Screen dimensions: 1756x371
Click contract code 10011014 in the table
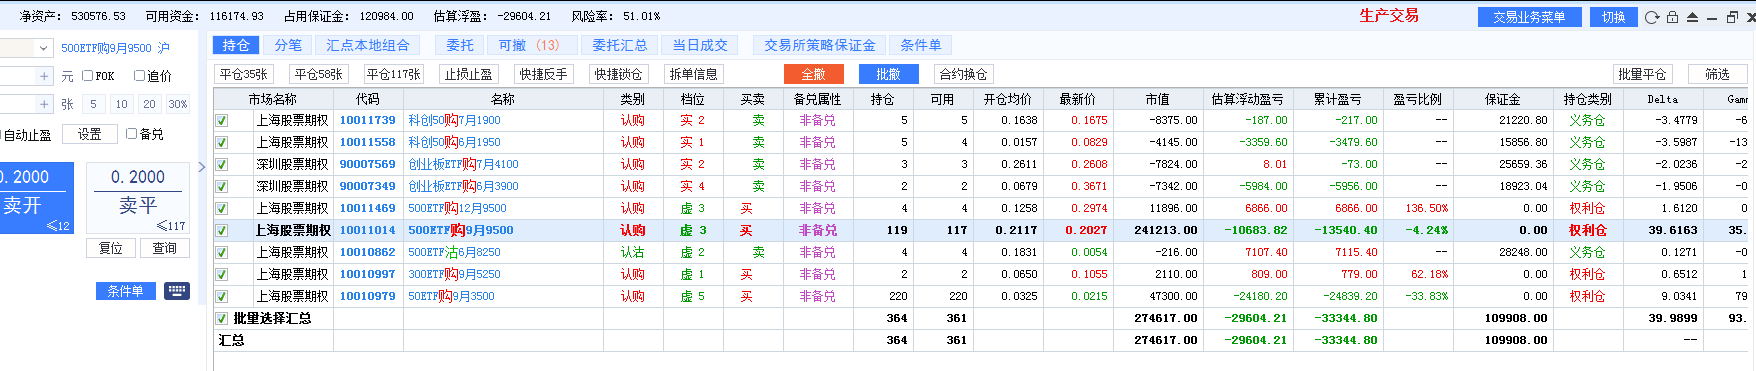367,230
